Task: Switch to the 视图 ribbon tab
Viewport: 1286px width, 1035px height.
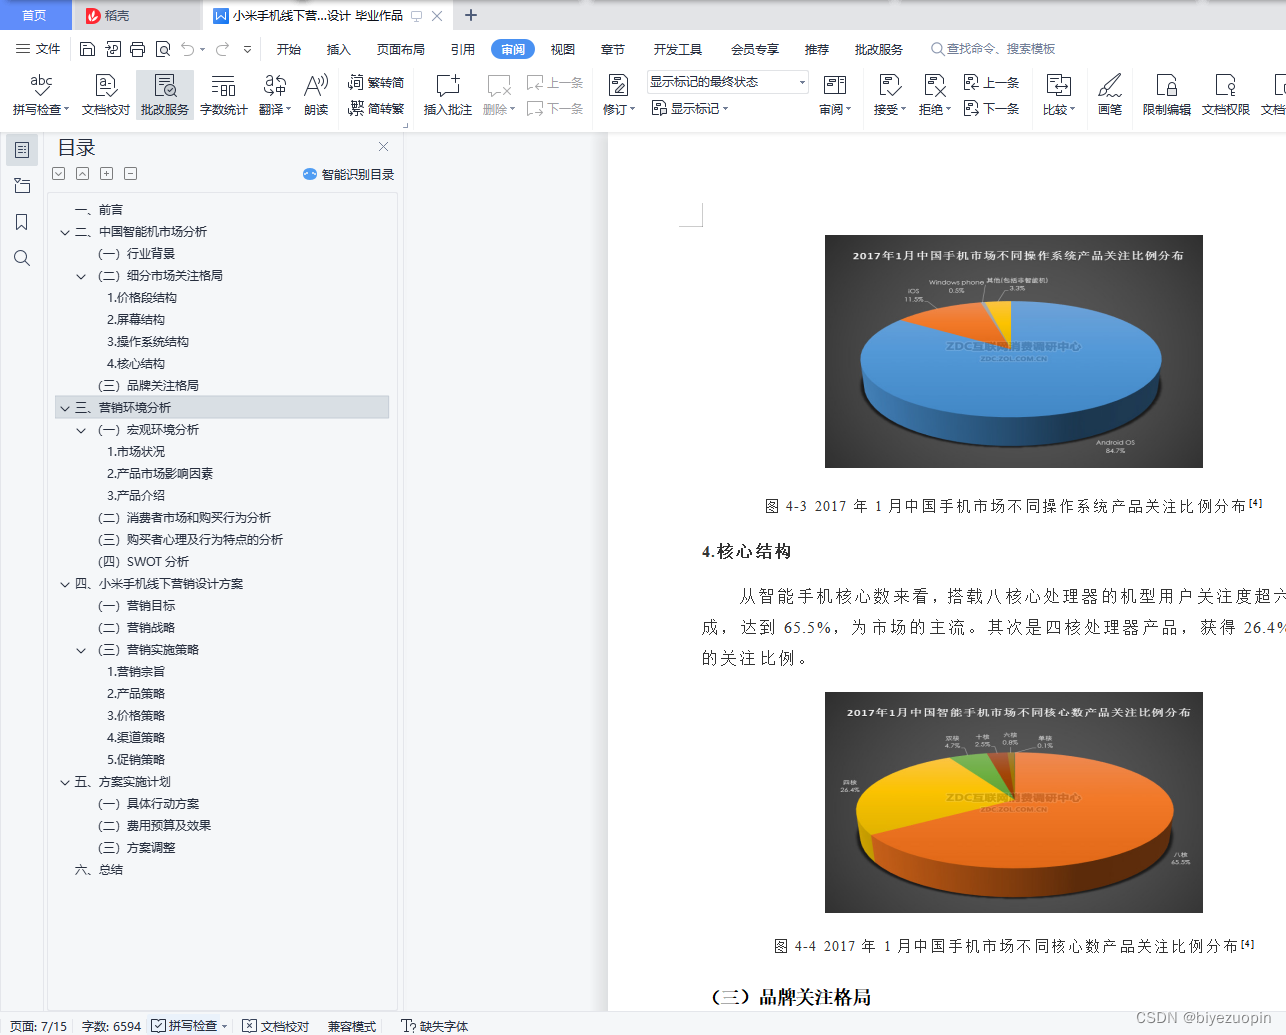Action: pyautogui.click(x=563, y=49)
